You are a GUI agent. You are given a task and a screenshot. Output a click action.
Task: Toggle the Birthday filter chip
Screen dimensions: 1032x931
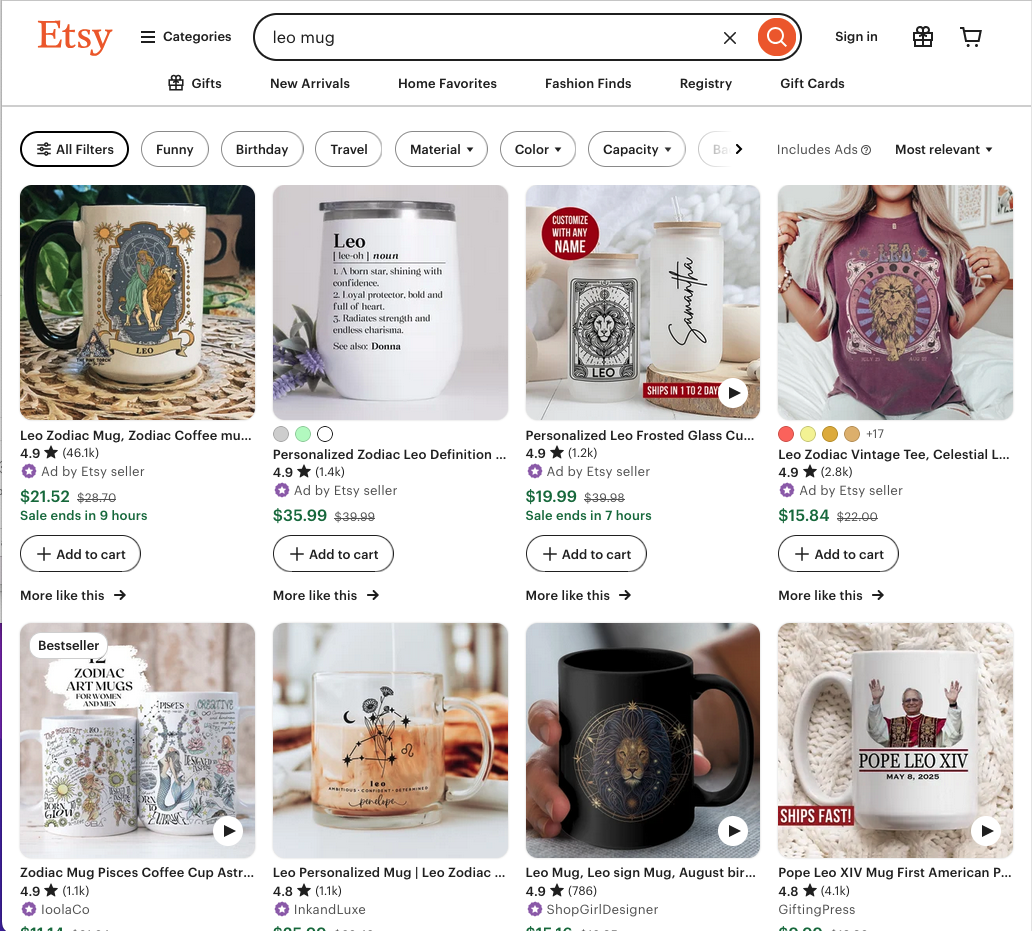tap(261, 149)
